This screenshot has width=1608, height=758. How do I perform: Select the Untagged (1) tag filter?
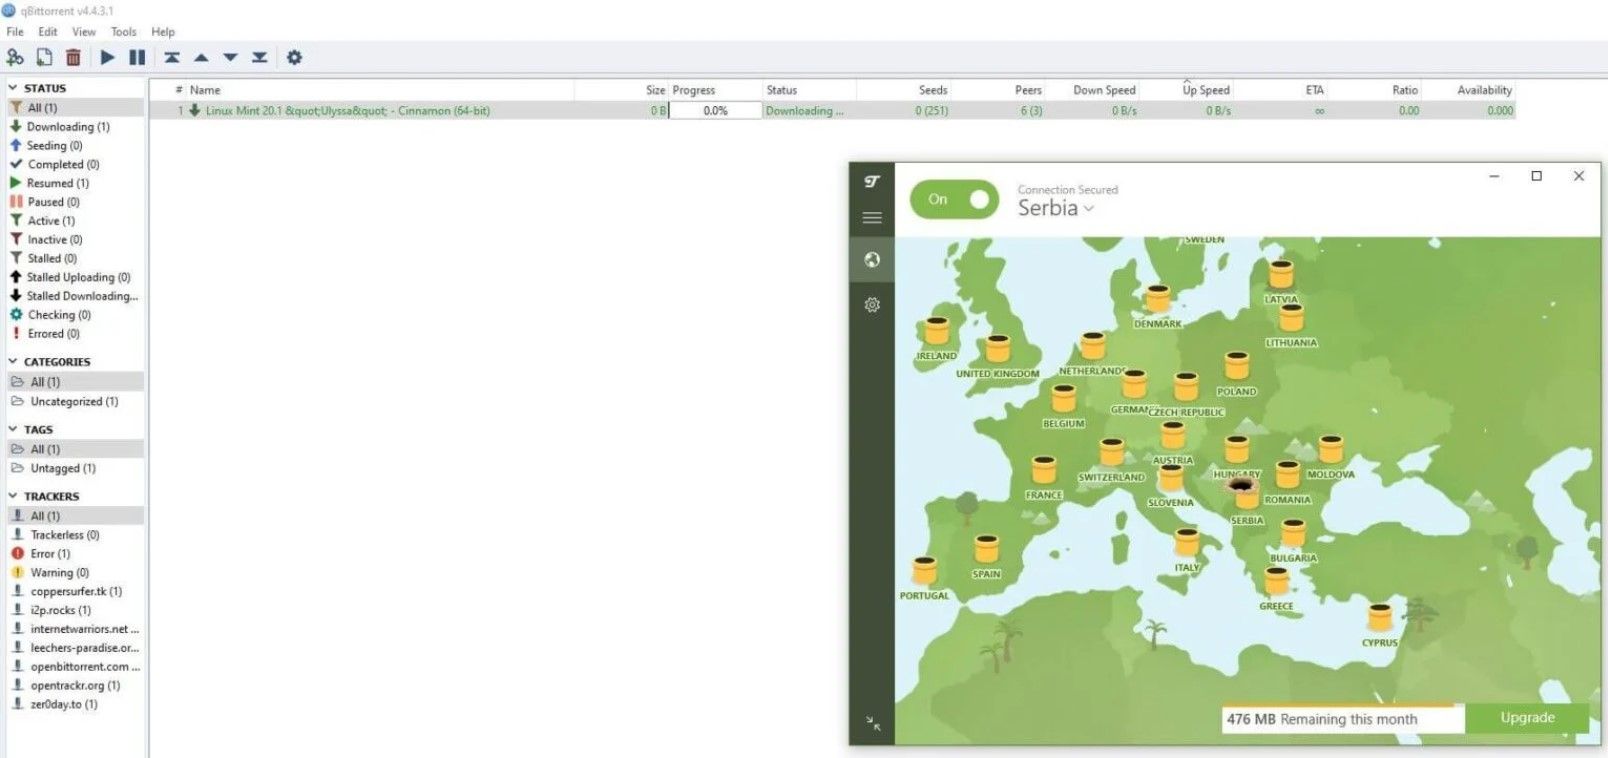coord(63,469)
